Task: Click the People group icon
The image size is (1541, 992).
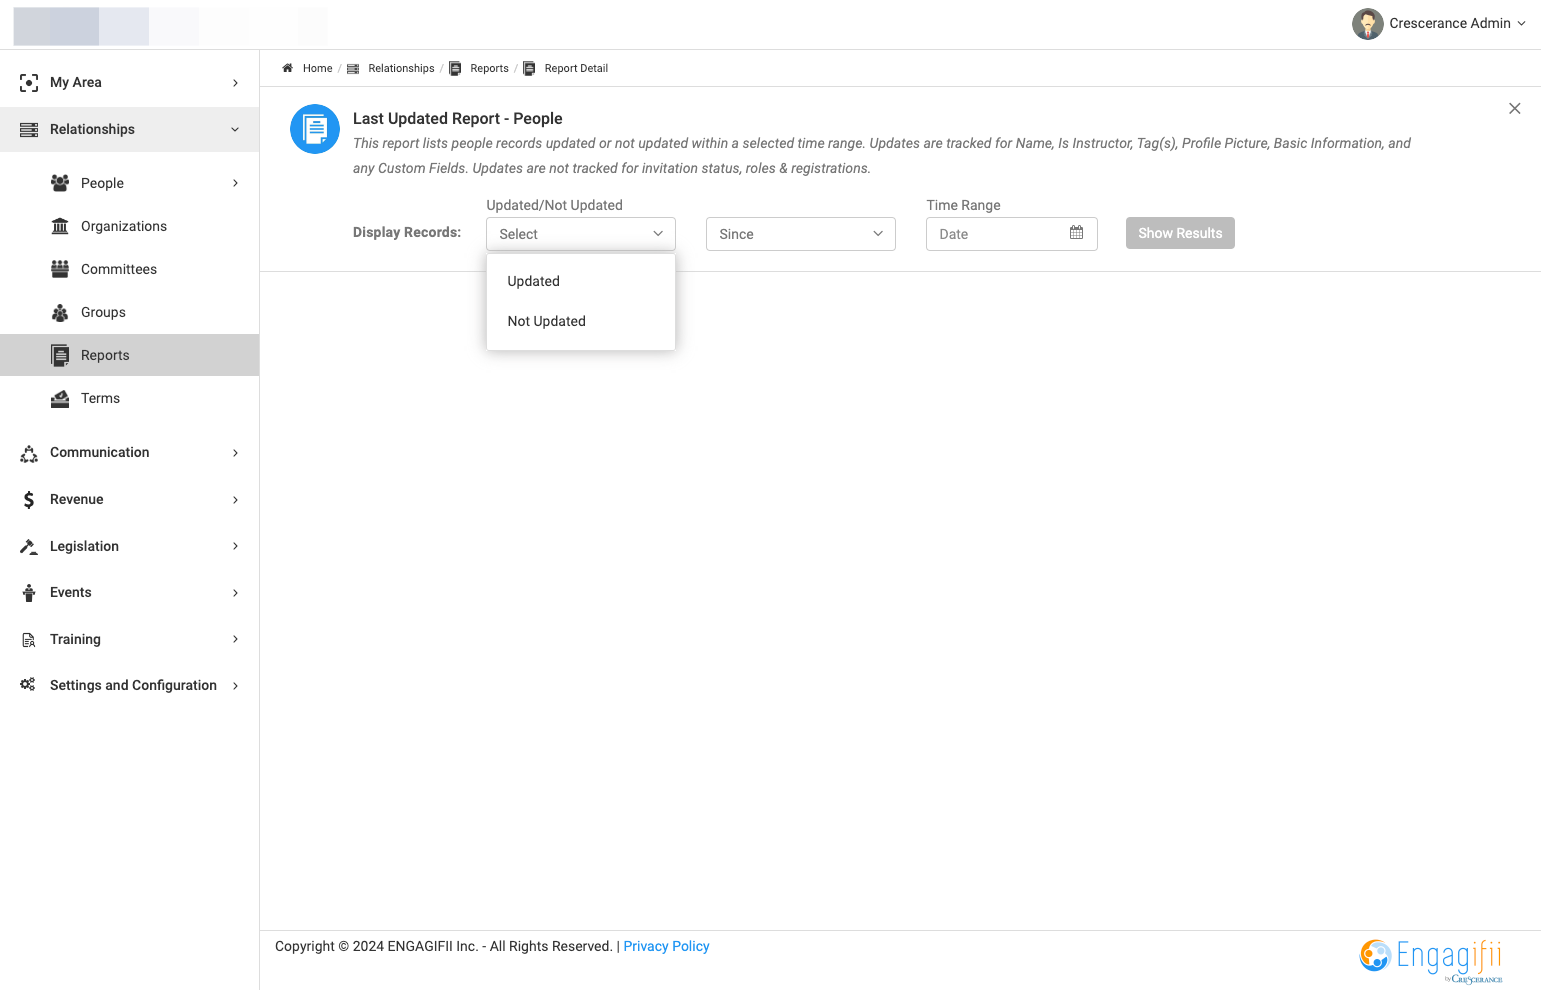Action: click(x=60, y=183)
